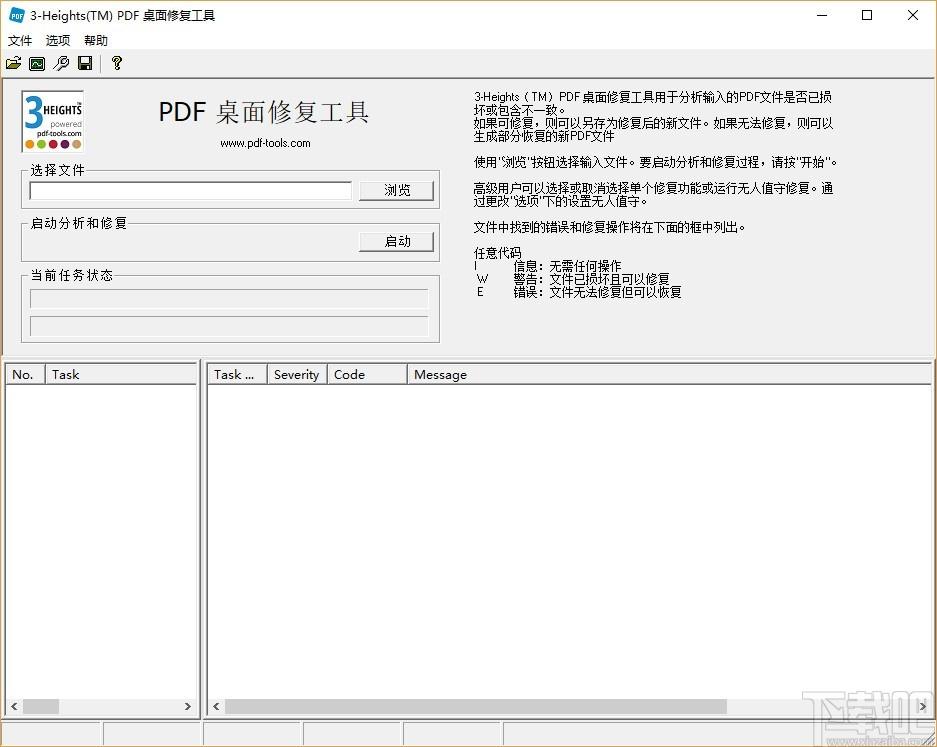Screen dimensions: 937x747
Task: Click the 任意代码 legend heading
Action: [497, 253]
